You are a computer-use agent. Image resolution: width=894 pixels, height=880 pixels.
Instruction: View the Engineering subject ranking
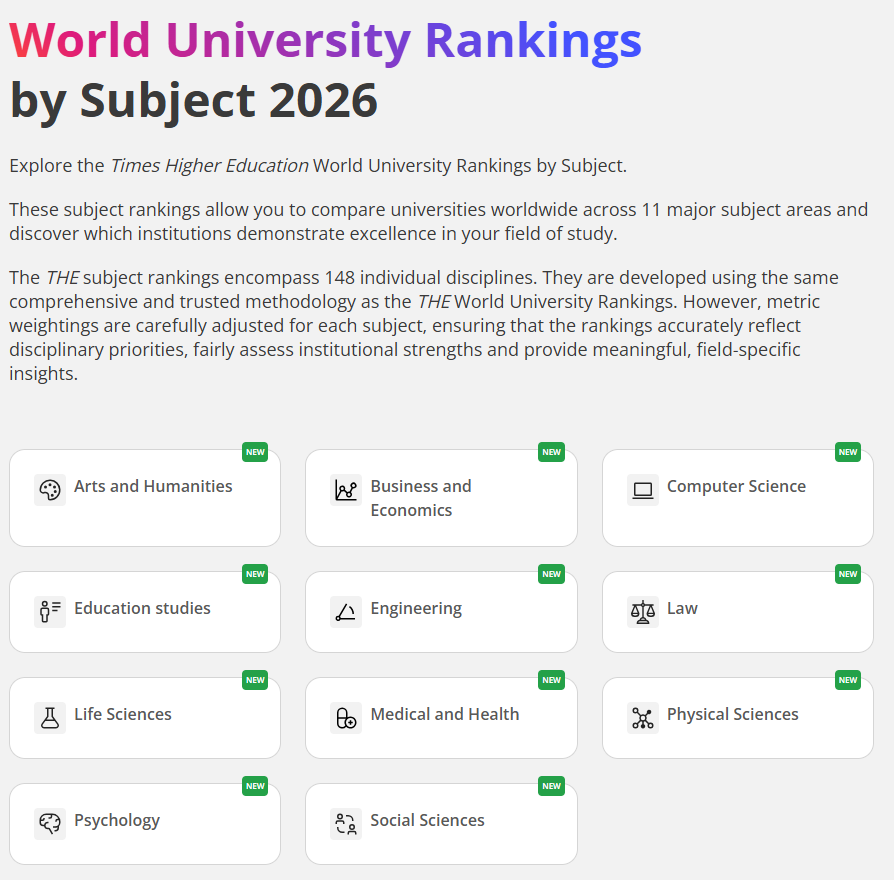(x=416, y=609)
